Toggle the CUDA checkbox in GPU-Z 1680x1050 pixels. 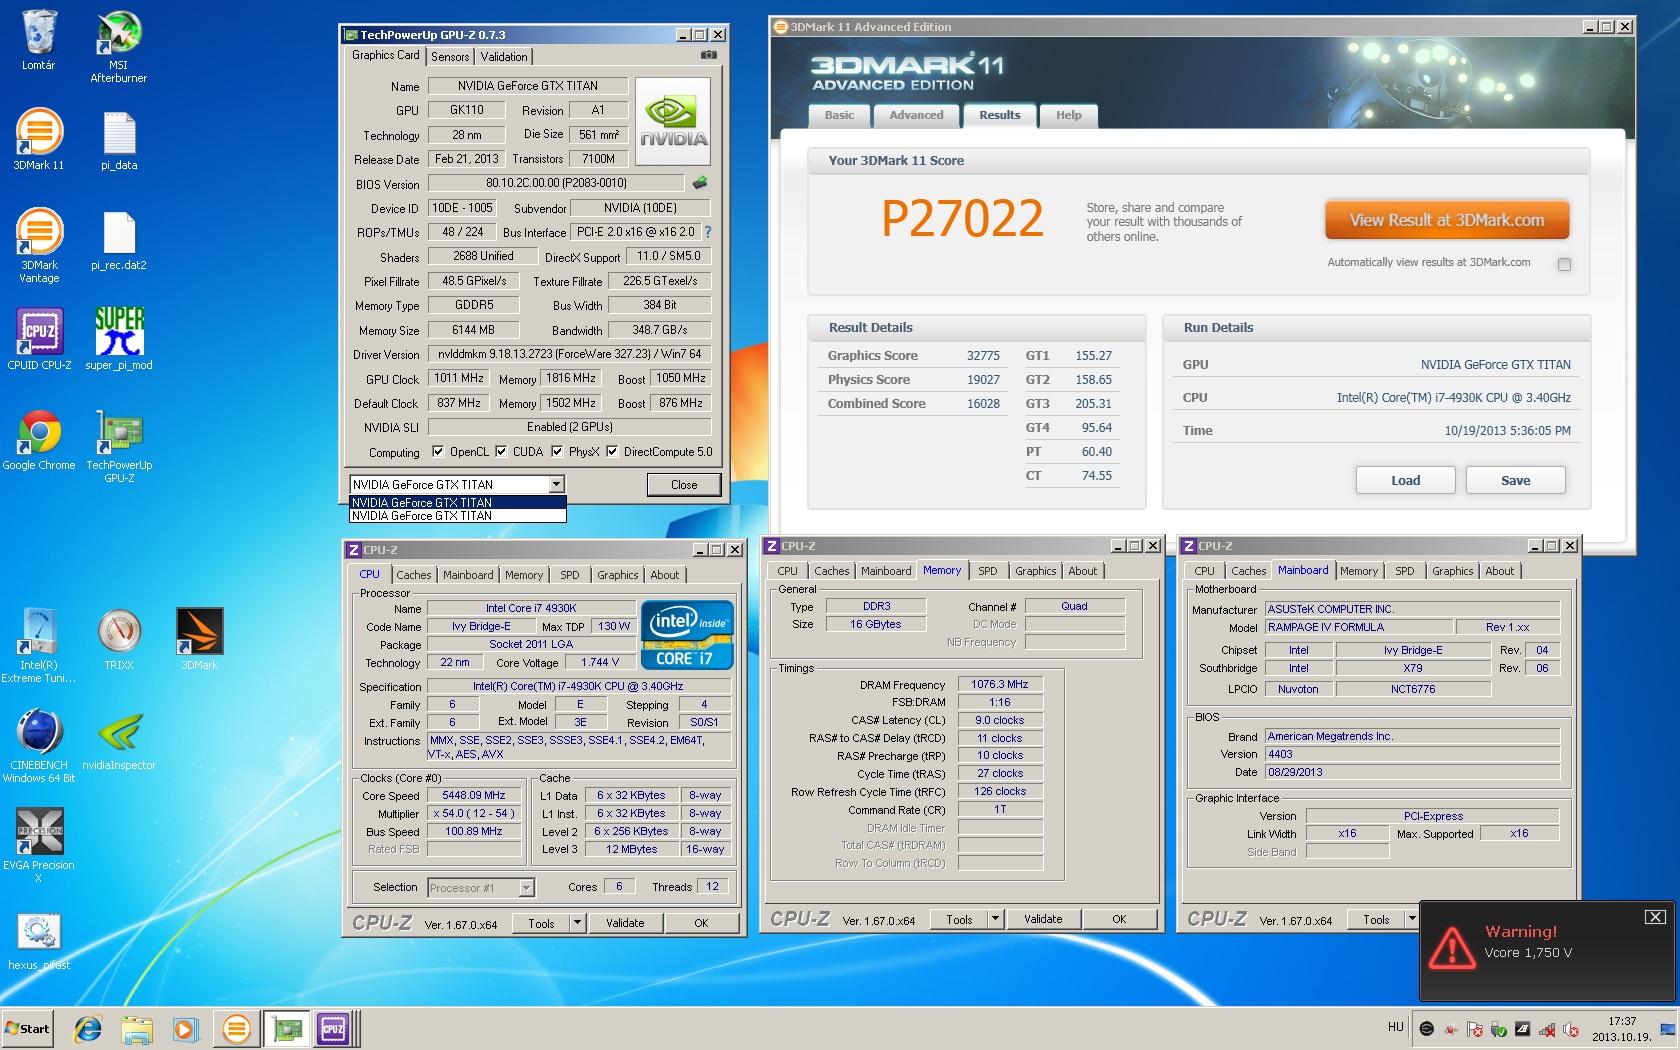[x=501, y=452]
